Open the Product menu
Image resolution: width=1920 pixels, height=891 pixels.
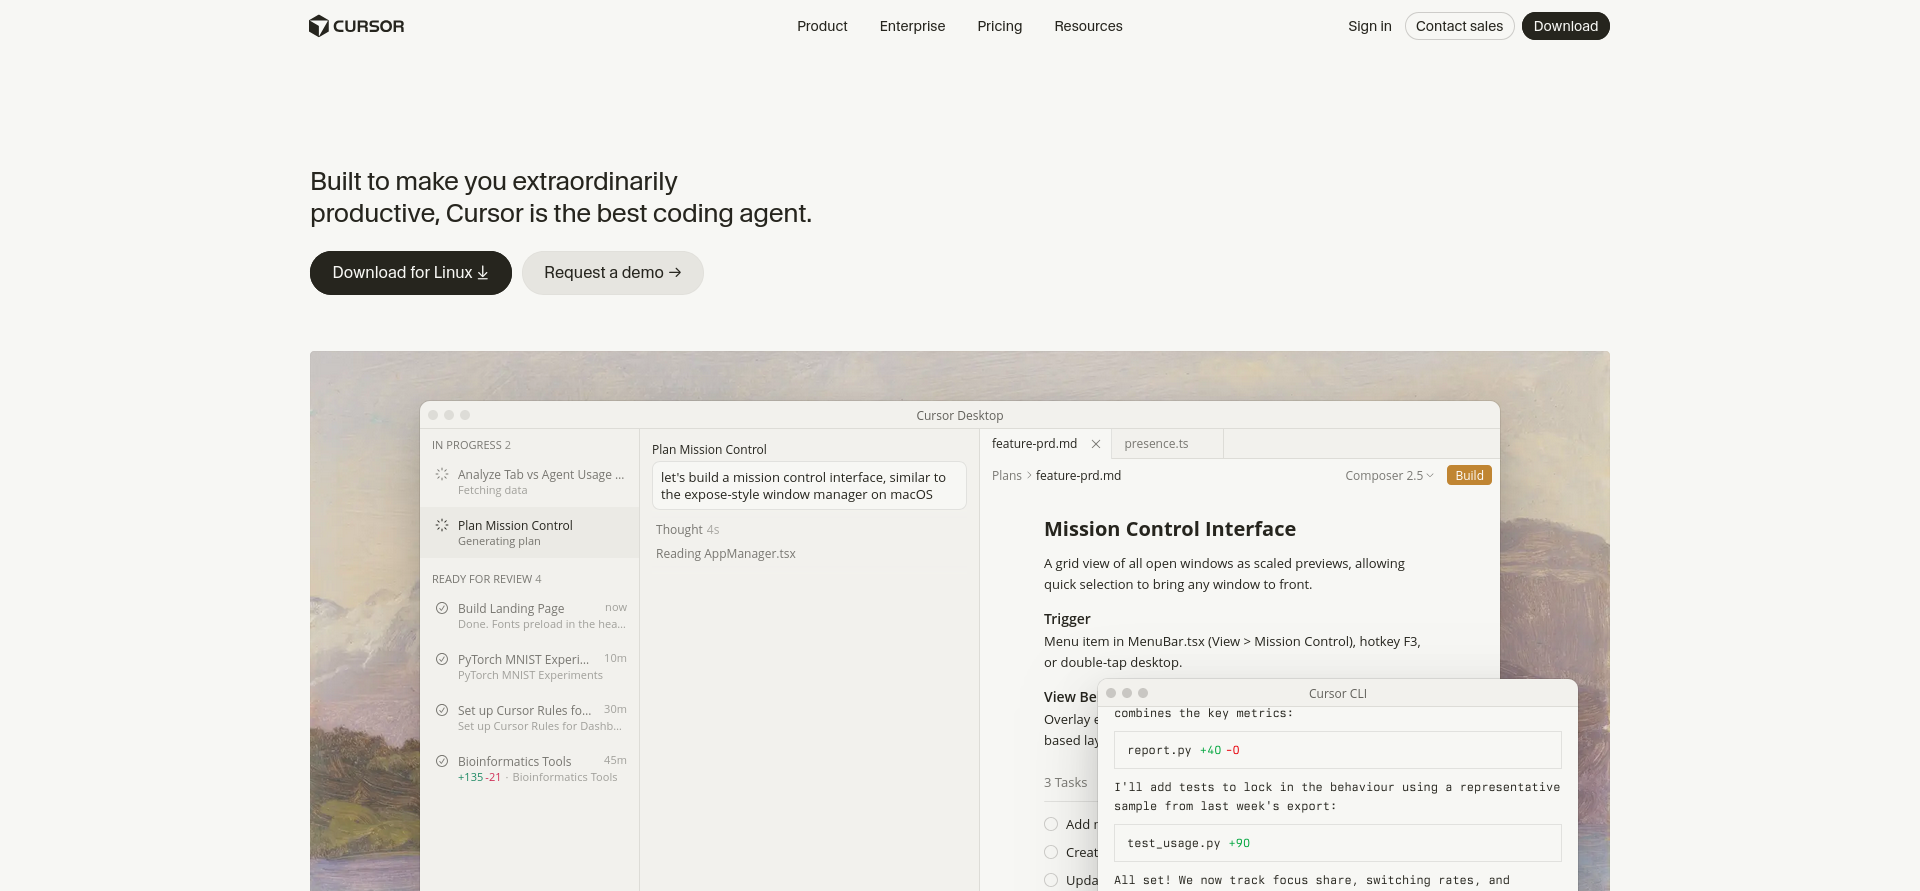[x=822, y=26]
